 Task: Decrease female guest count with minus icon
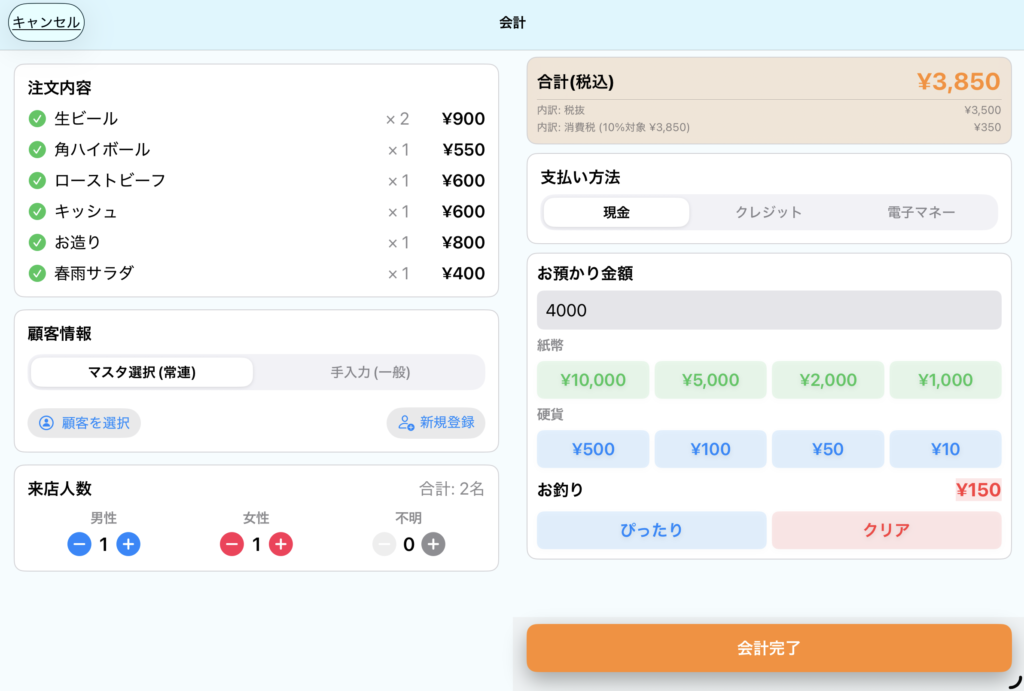point(232,544)
